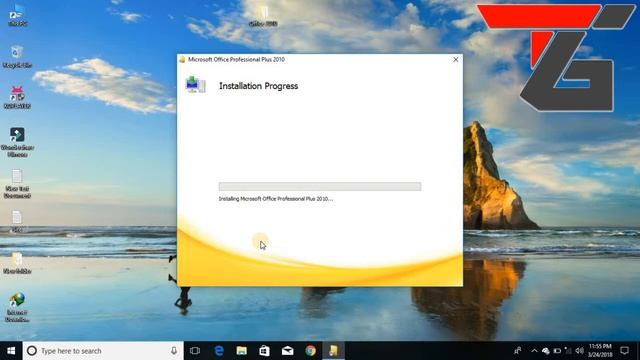The height and width of the screenshot is (360, 640).
Task: Click the battery tray icon
Action: [557, 351]
